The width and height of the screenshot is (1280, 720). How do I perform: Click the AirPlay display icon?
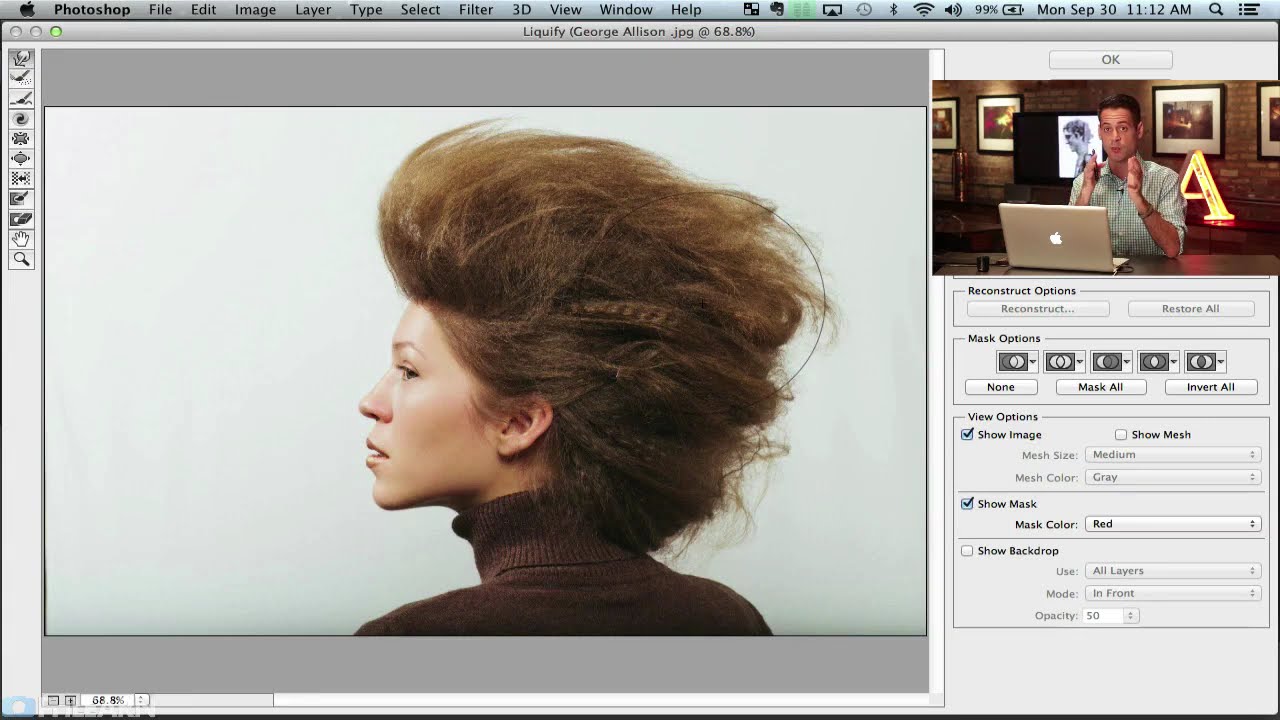pos(832,10)
